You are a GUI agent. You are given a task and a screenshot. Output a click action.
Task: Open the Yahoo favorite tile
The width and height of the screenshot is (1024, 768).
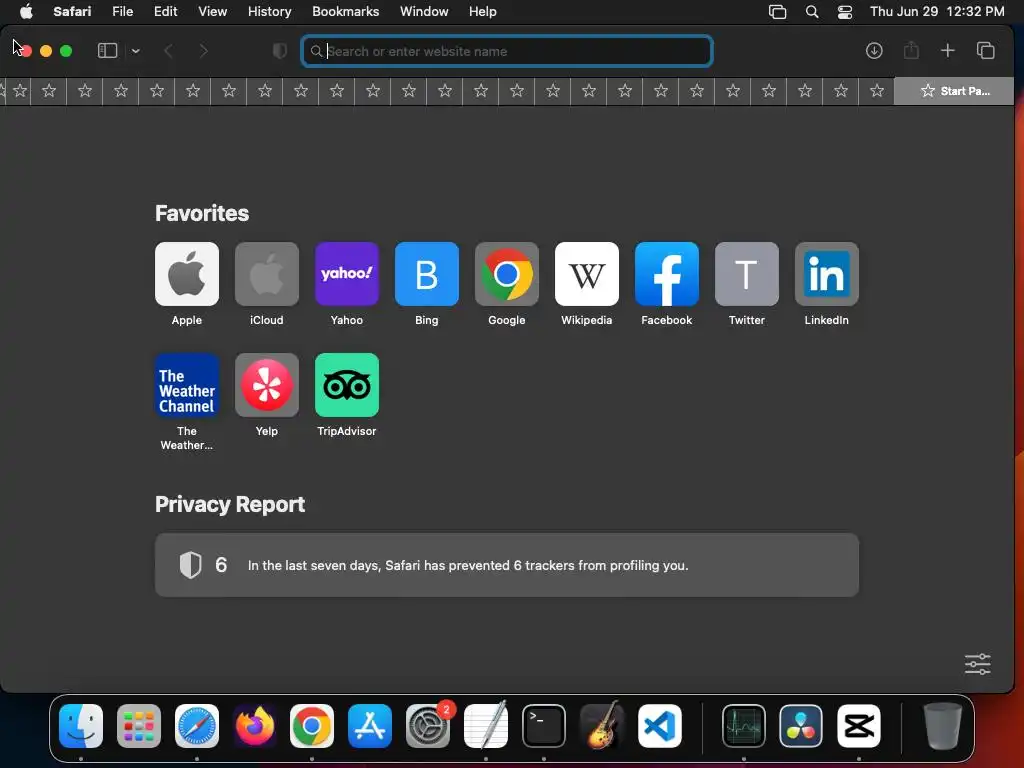347,274
